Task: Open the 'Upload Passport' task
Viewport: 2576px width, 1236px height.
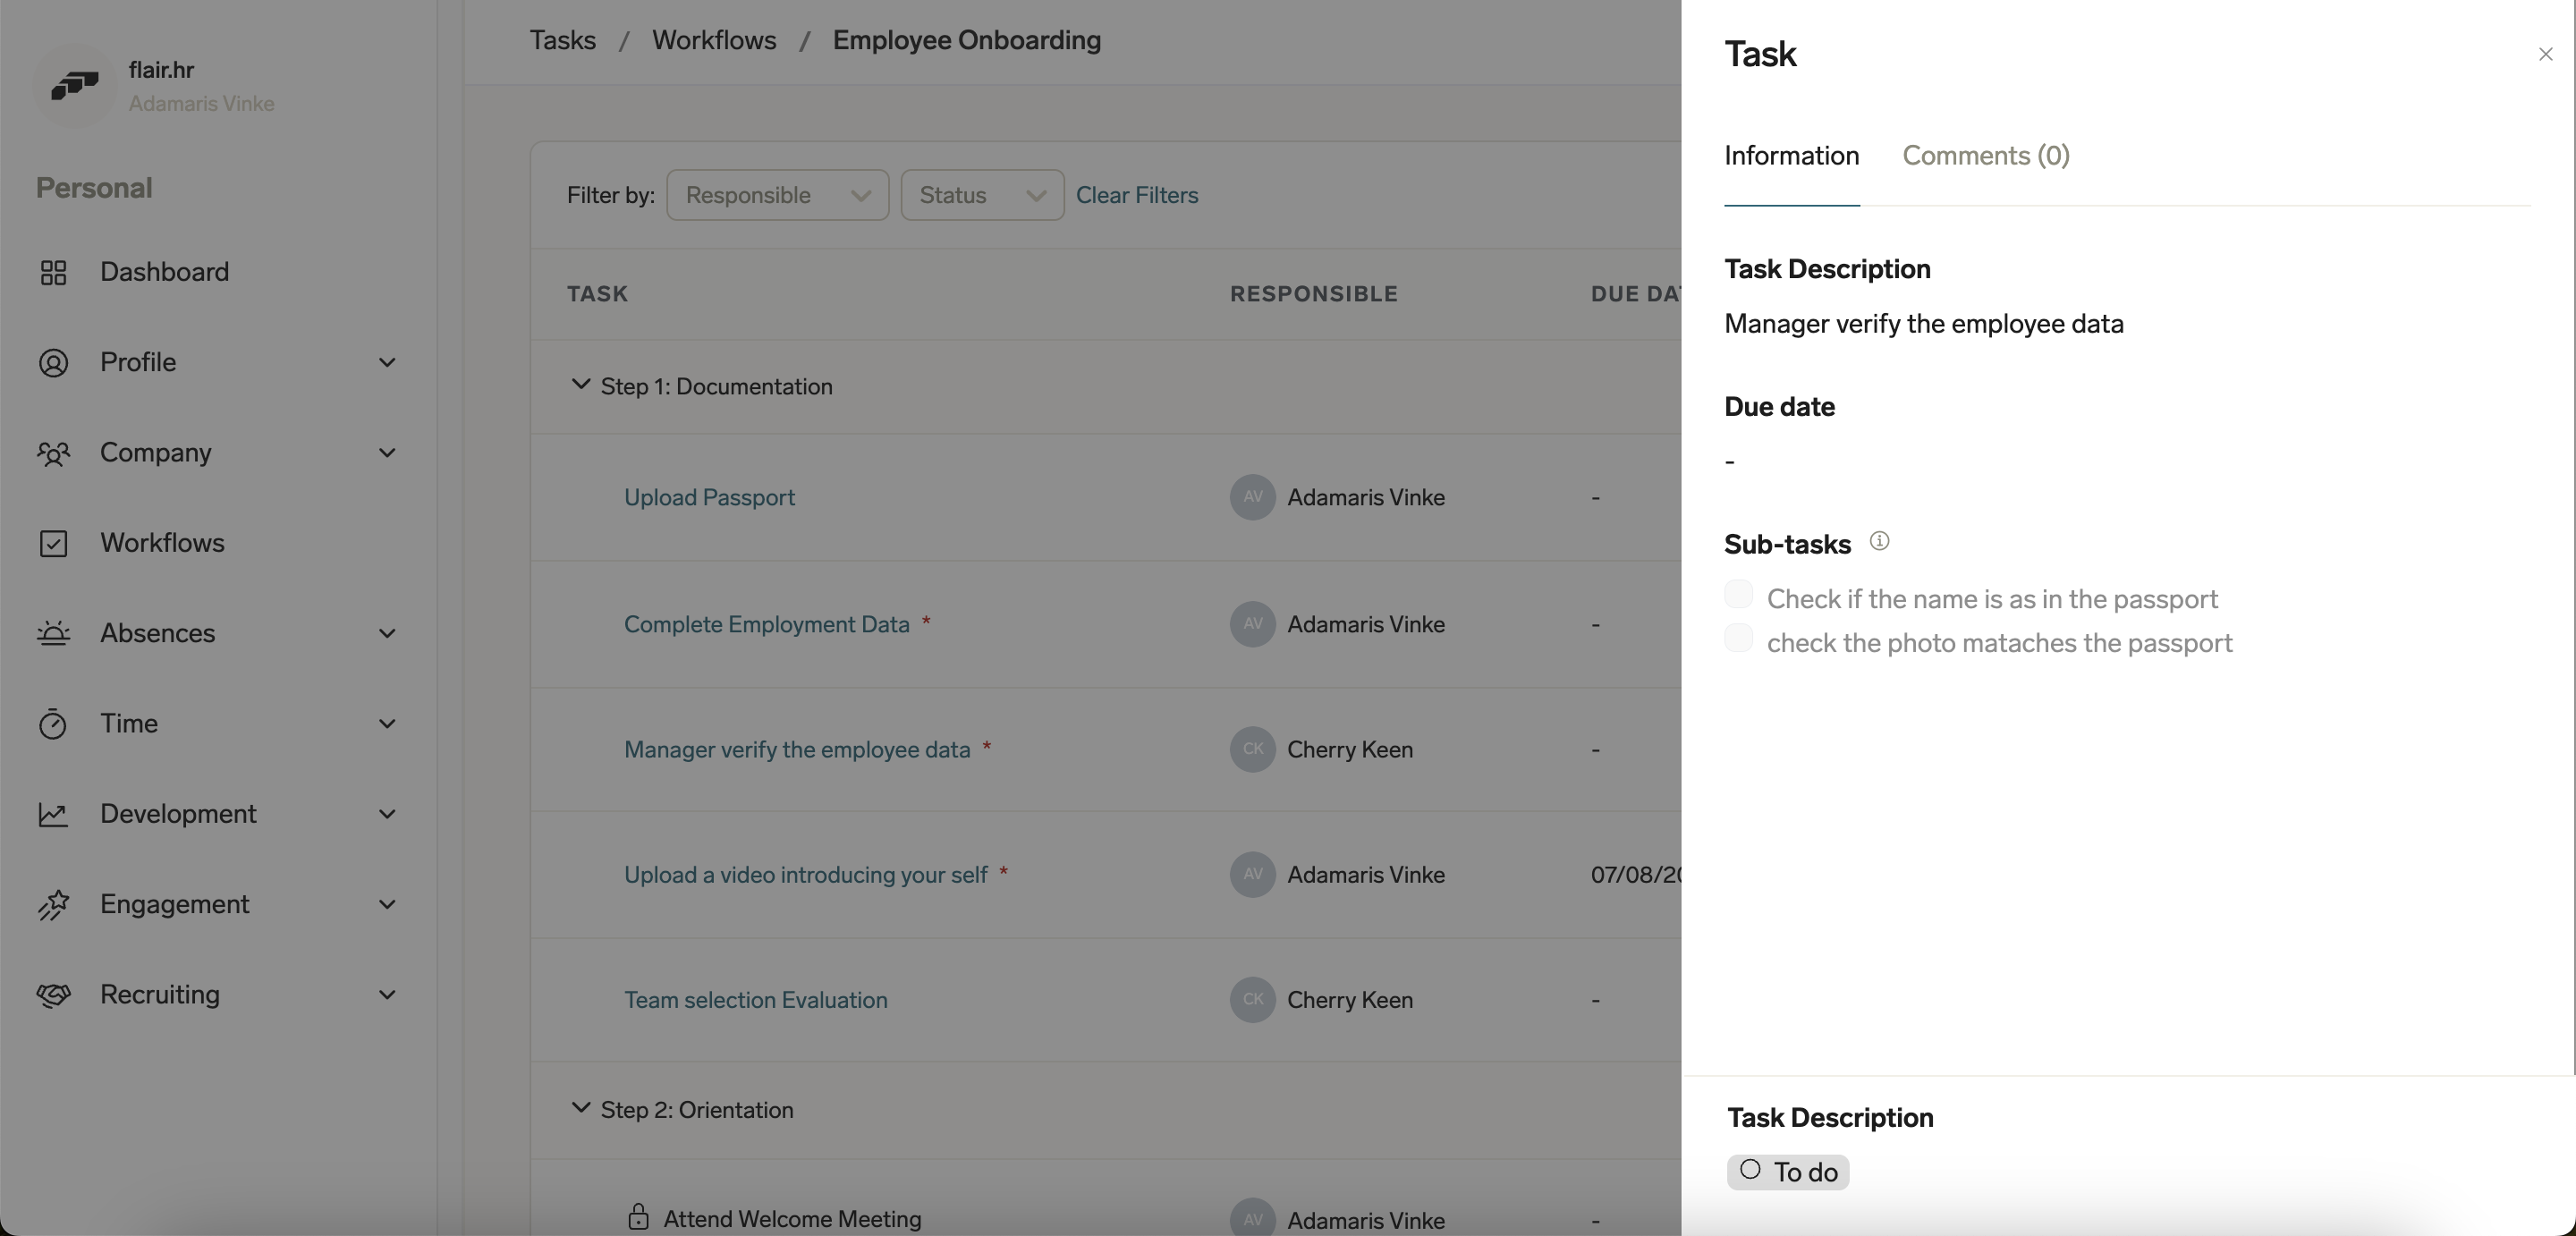Action: 708,497
